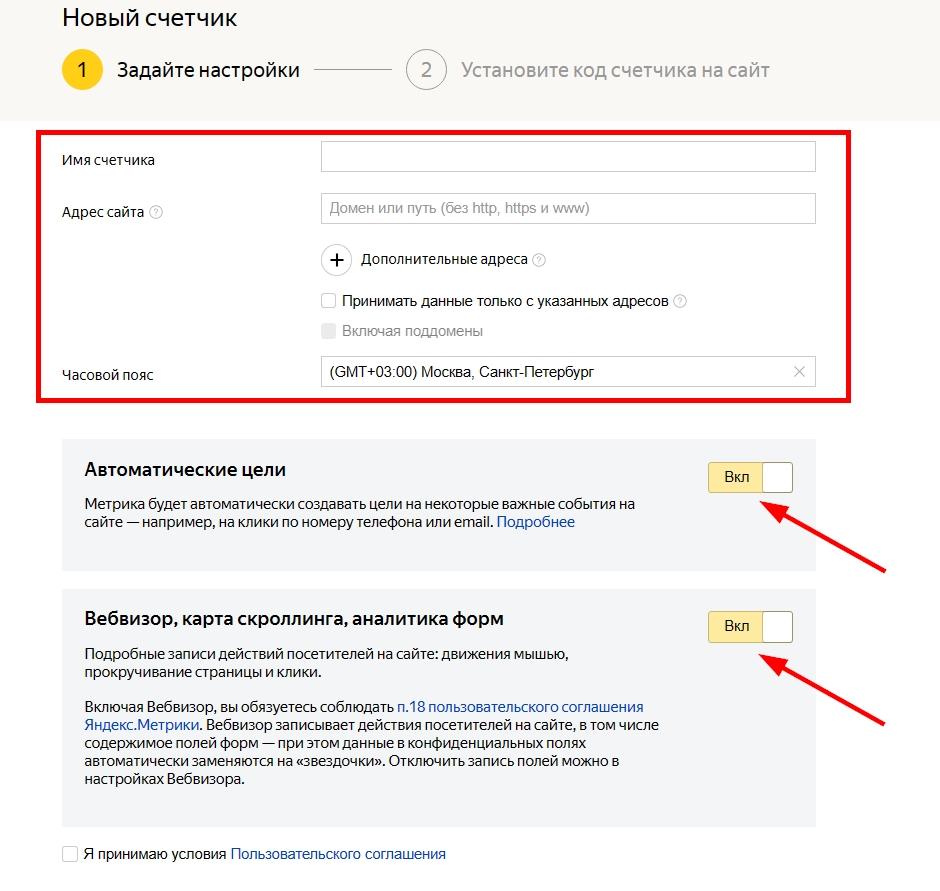Click help icon next to Дополнительные адреса
The width and height of the screenshot is (940, 891).
pyautogui.click(x=539, y=260)
